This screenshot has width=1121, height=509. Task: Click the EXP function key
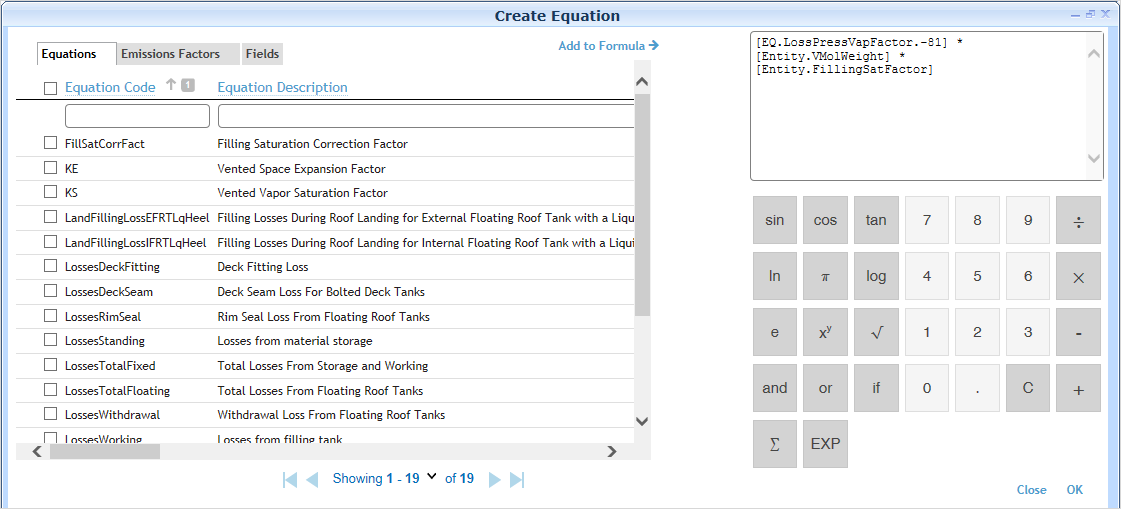[x=825, y=444]
